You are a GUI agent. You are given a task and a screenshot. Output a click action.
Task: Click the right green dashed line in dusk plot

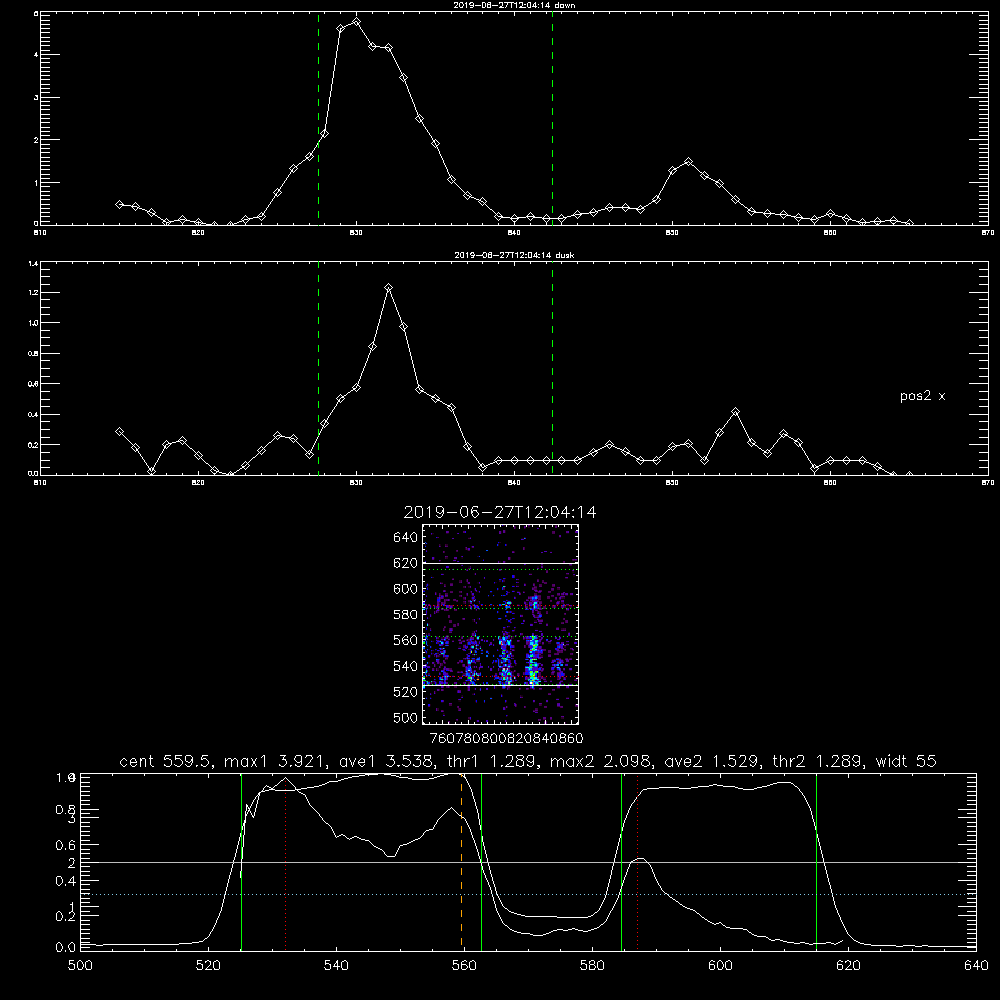(x=552, y=369)
